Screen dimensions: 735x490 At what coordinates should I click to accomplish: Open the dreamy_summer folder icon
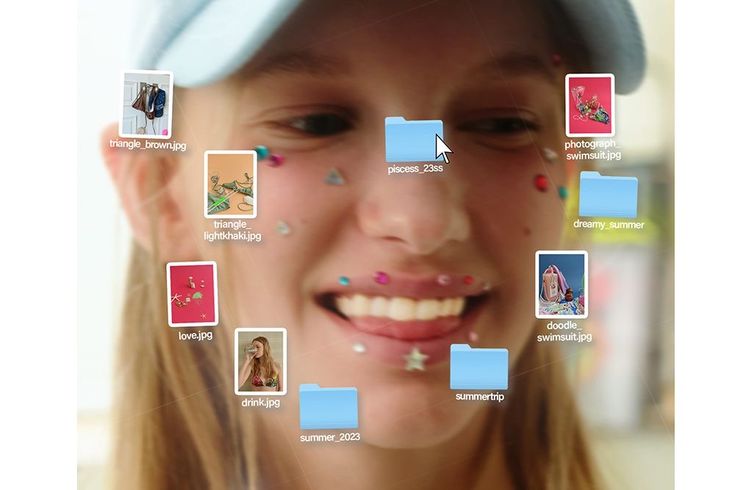pyautogui.click(x=608, y=195)
